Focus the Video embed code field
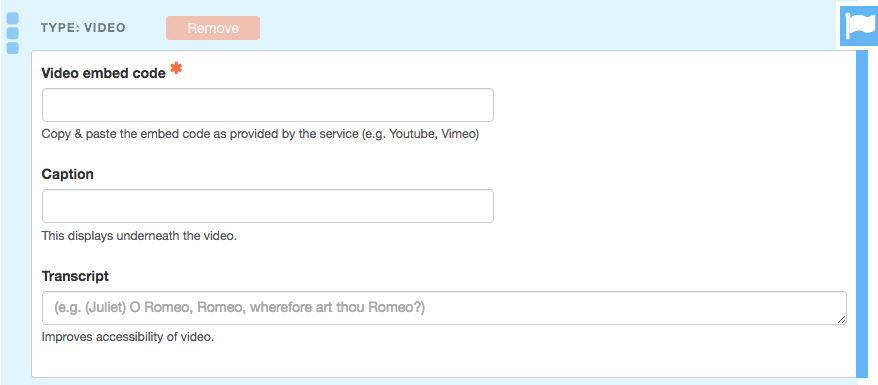The height and width of the screenshot is (385, 878). (268, 105)
